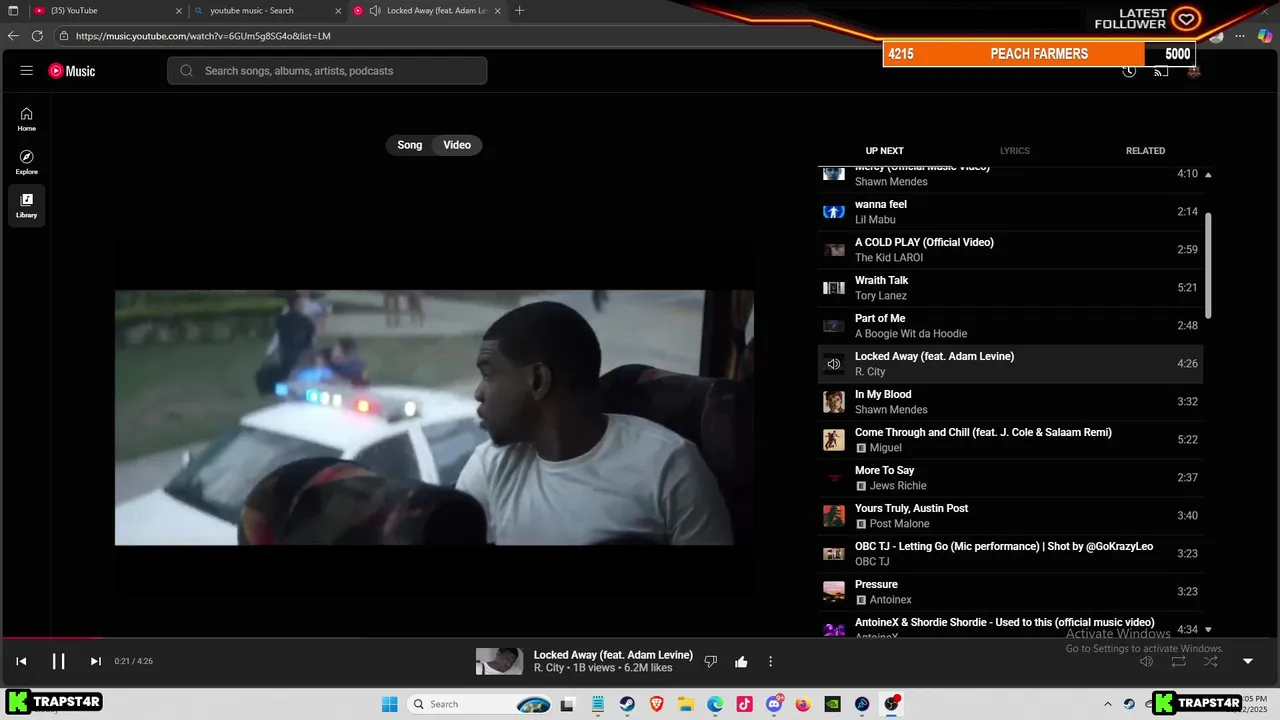Skip to next track

point(95,661)
